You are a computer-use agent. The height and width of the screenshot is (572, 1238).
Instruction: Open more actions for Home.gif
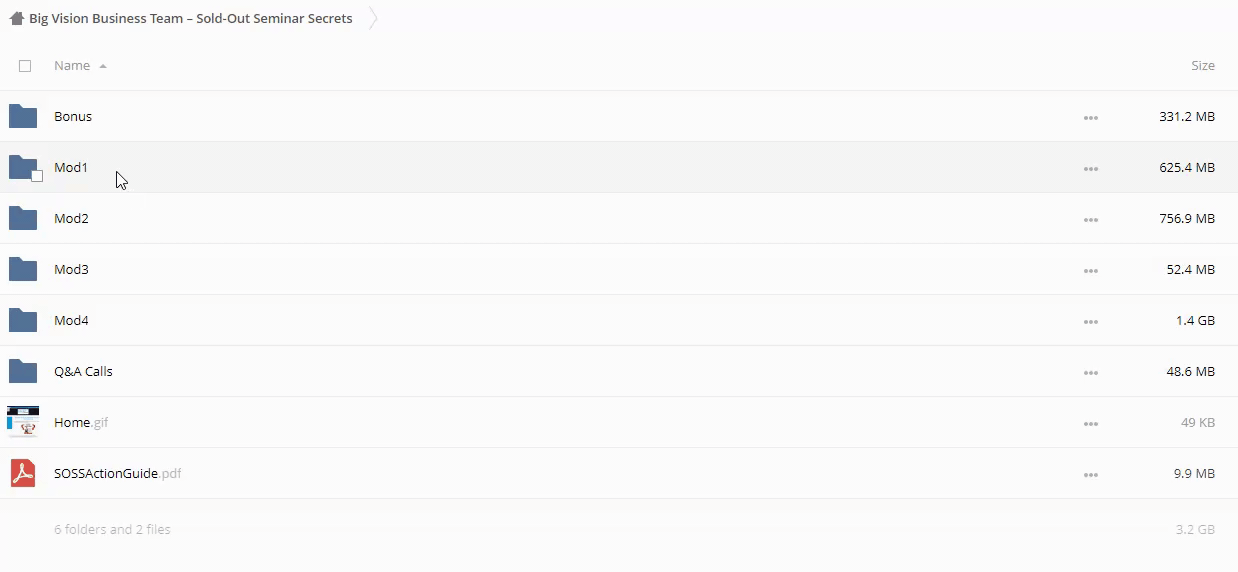(x=1090, y=424)
